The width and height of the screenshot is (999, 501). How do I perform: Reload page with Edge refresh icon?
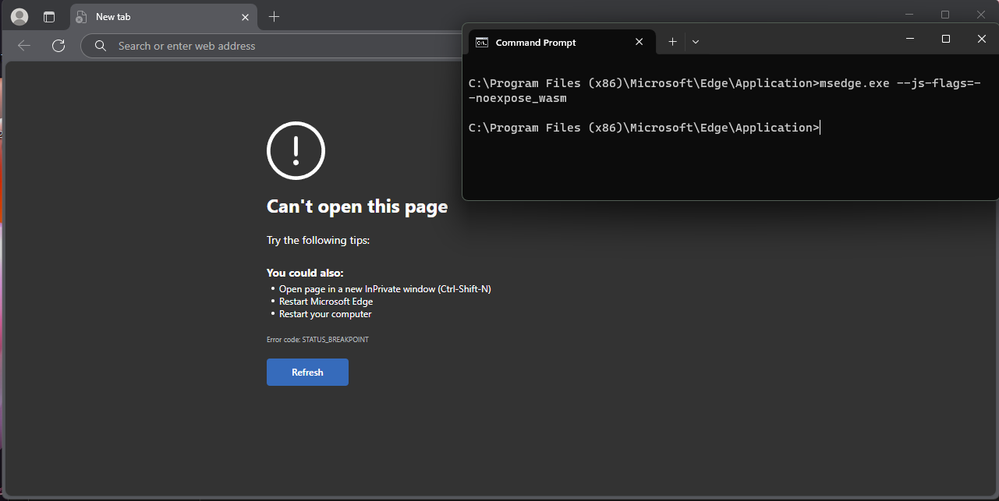coord(59,46)
